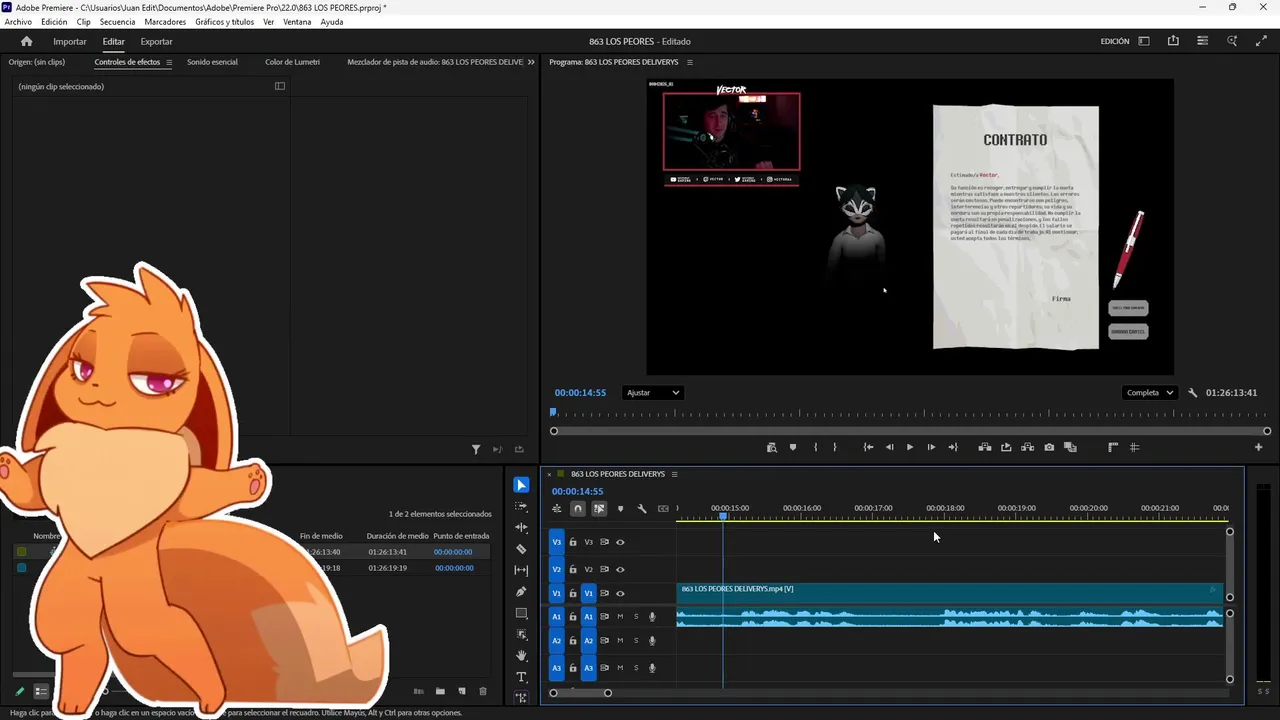Open the Archivo menu

click(18, 22)
